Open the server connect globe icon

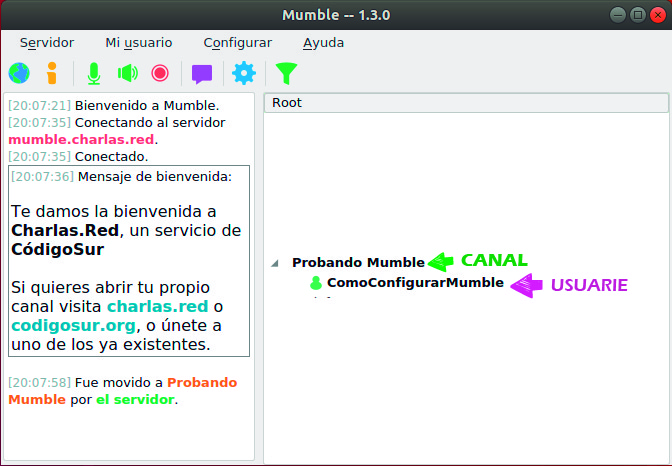(x=19, y=73)
